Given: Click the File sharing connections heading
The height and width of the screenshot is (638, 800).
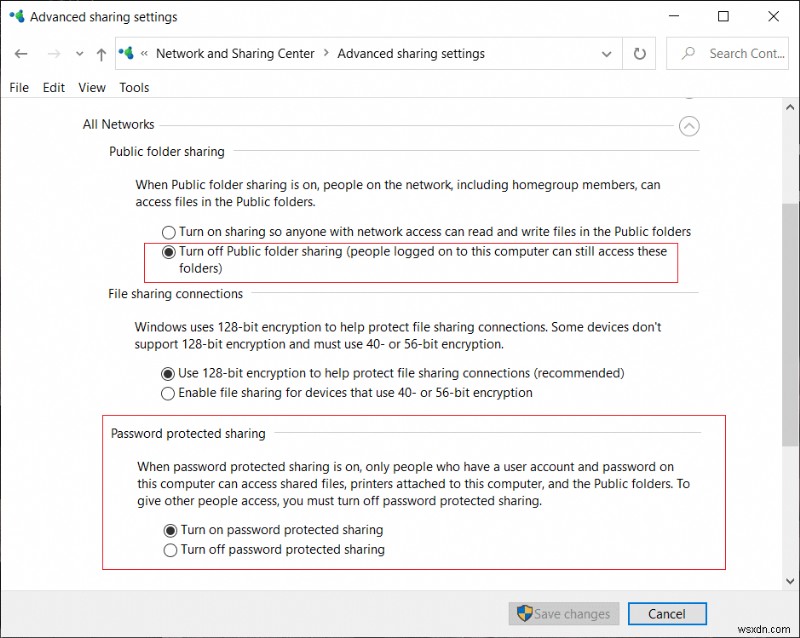Looking at the screenshot, I should tap(176, 294).
